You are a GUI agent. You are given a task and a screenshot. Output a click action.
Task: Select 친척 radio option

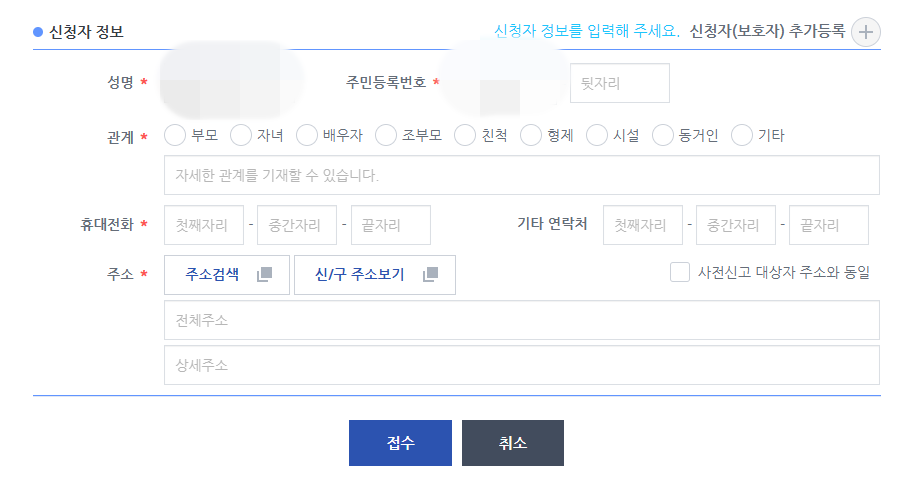click(465, 136)
